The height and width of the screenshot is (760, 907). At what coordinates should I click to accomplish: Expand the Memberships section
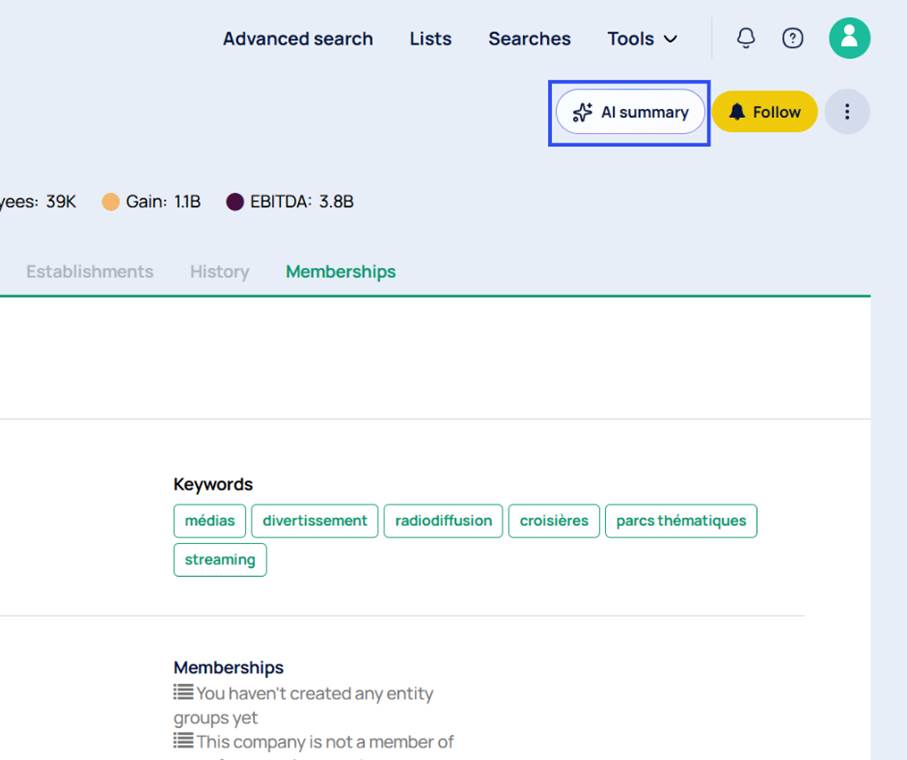tap(228, 667)
